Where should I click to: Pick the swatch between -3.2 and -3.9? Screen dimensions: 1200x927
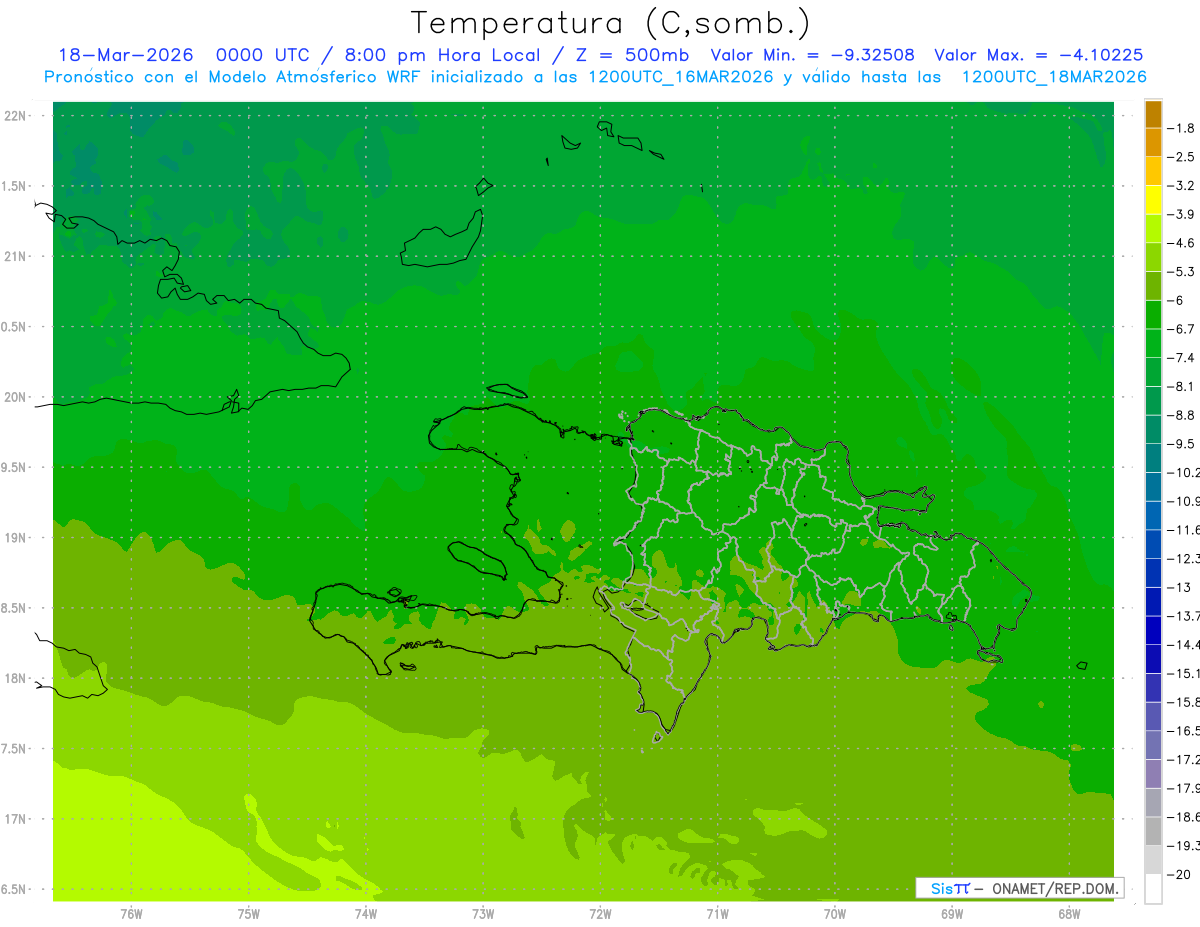click(1153, 200)
